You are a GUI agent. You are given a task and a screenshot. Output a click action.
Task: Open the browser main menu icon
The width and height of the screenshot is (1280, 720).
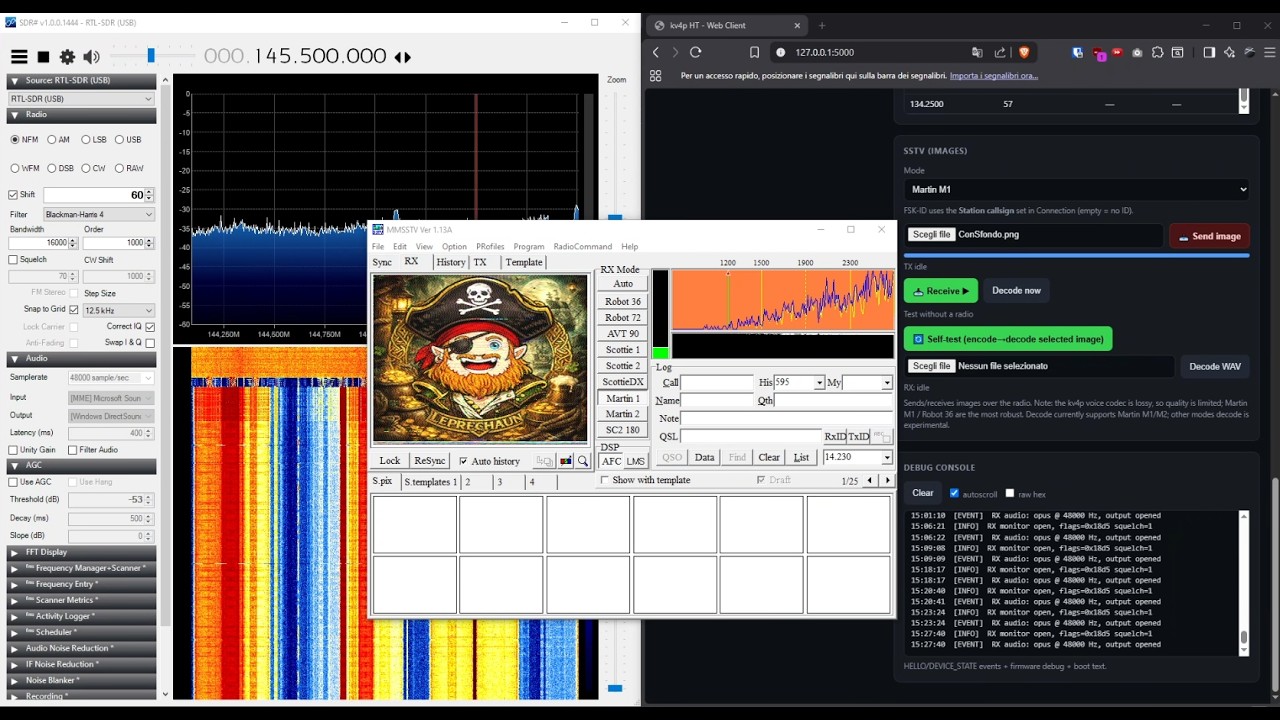(x=1270, y=52)
